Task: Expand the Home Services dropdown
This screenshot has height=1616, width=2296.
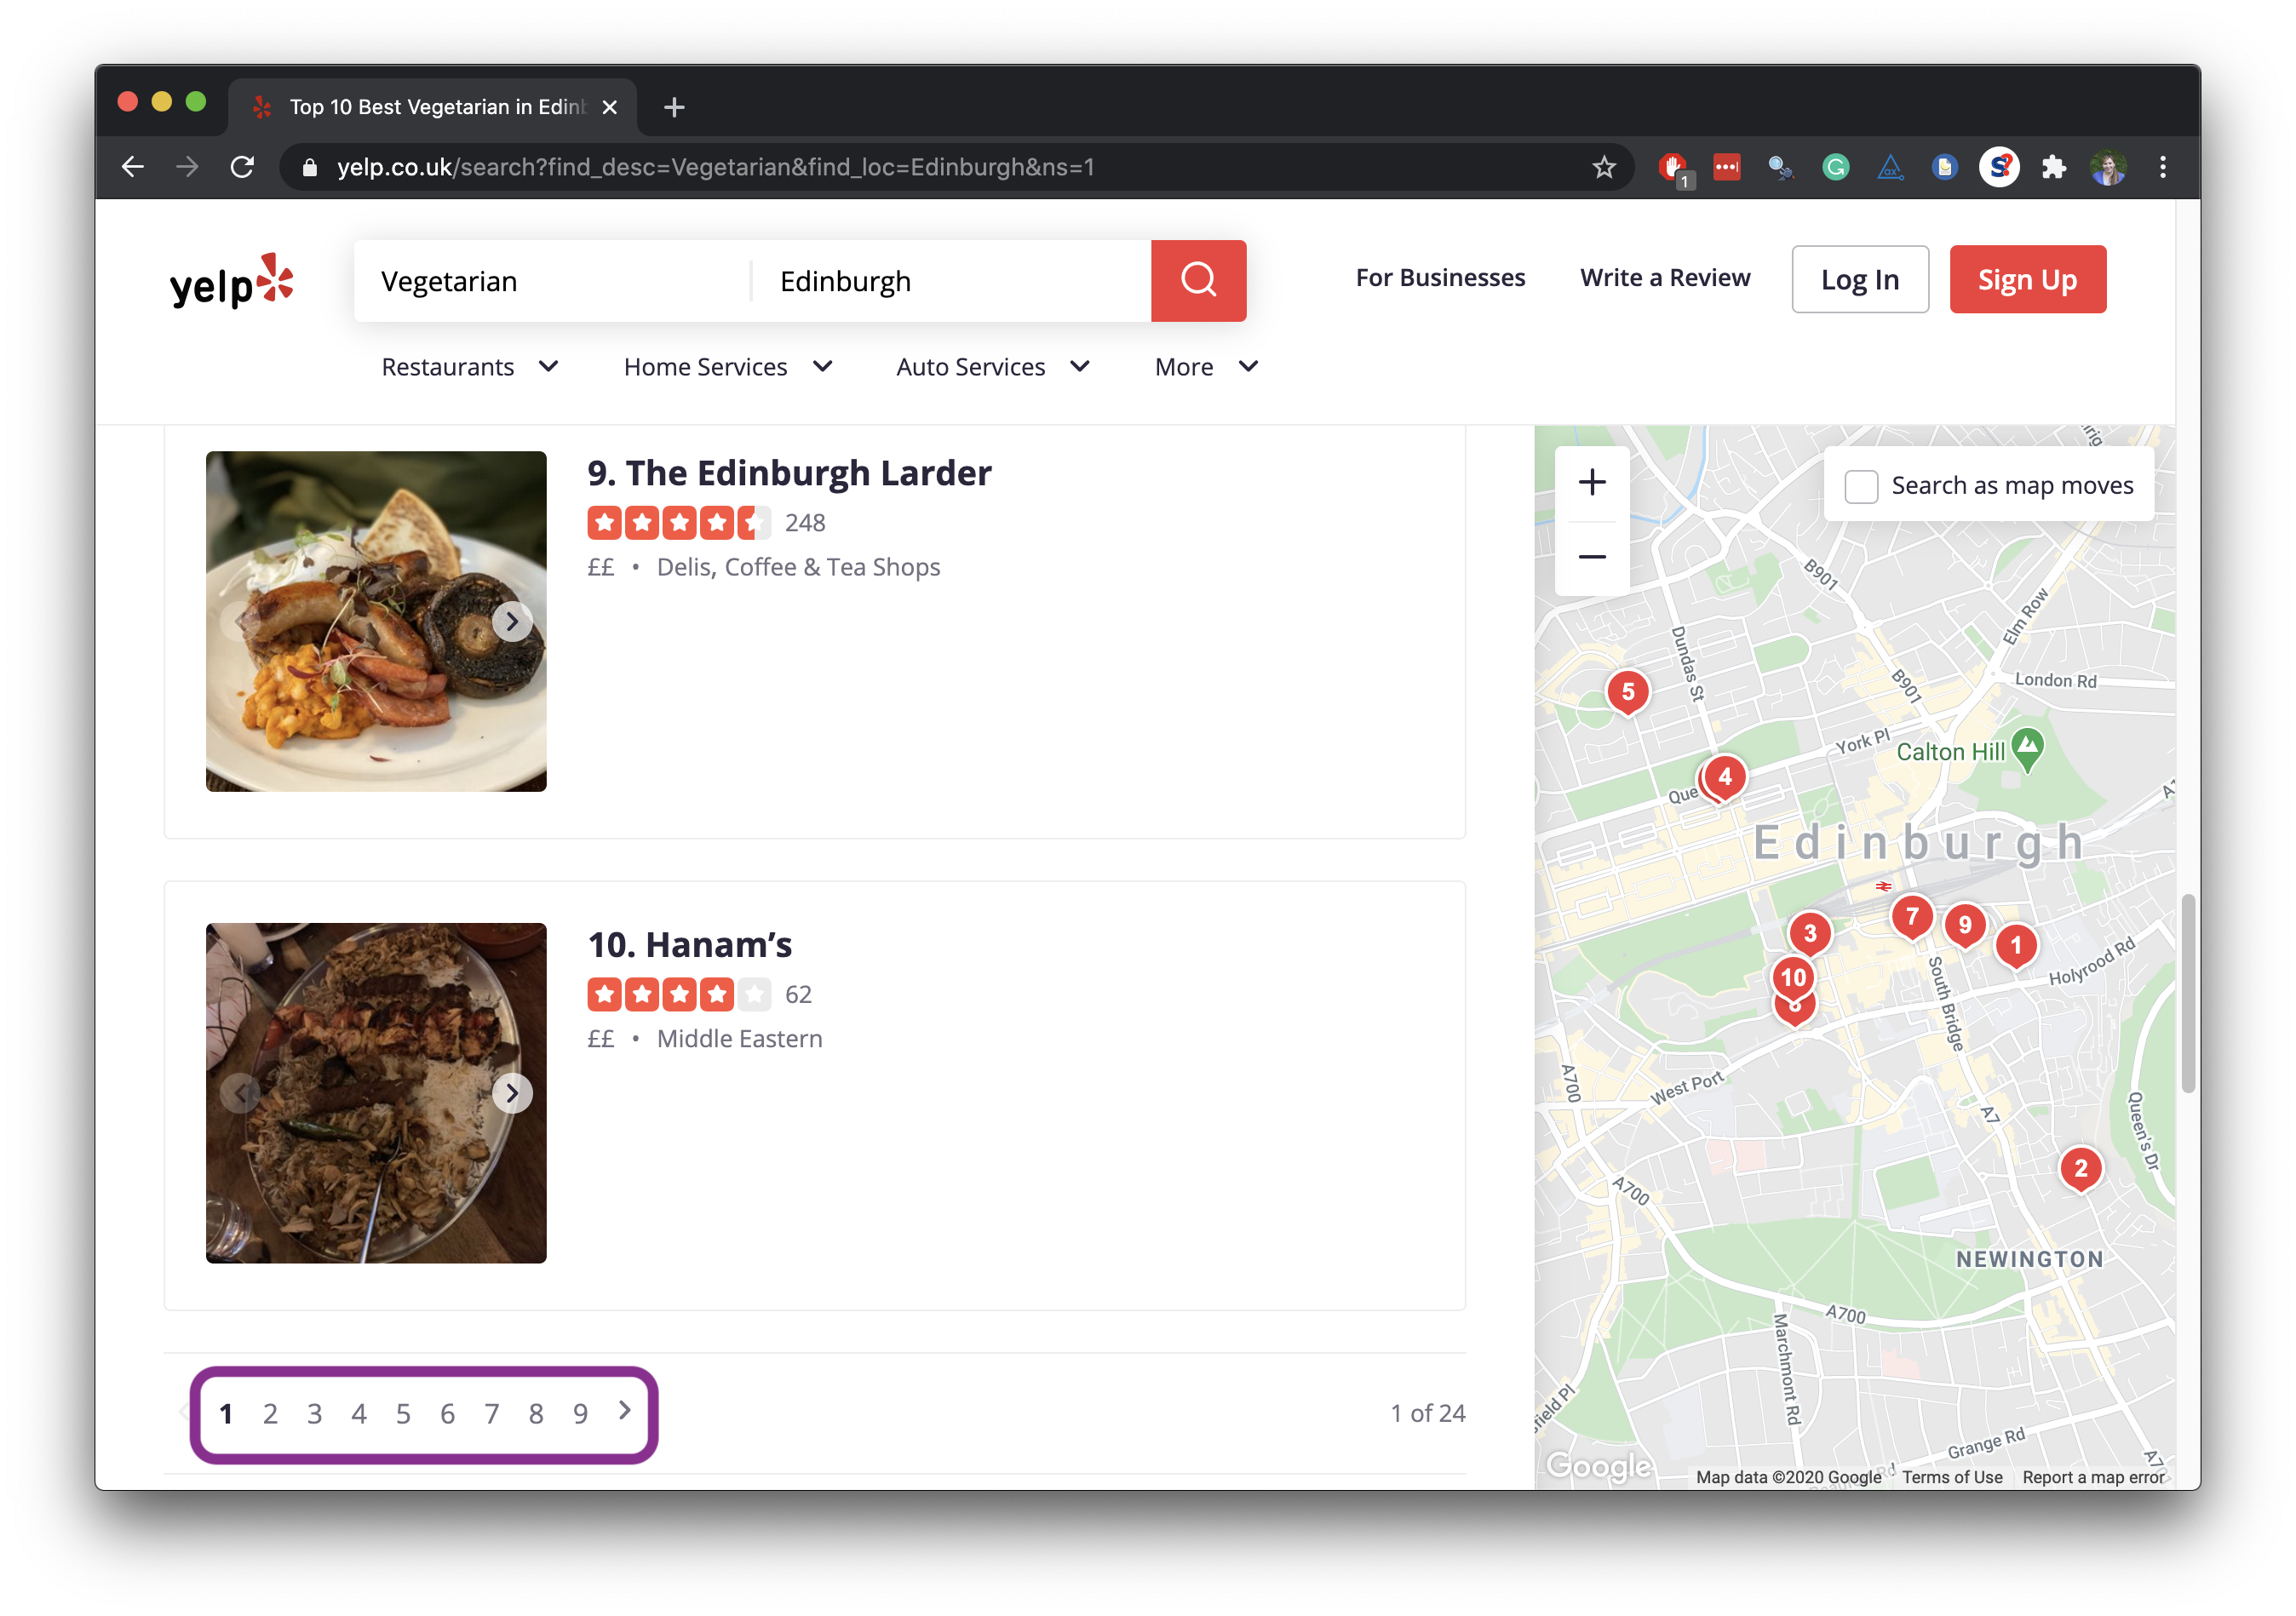Action: point(728,367)
